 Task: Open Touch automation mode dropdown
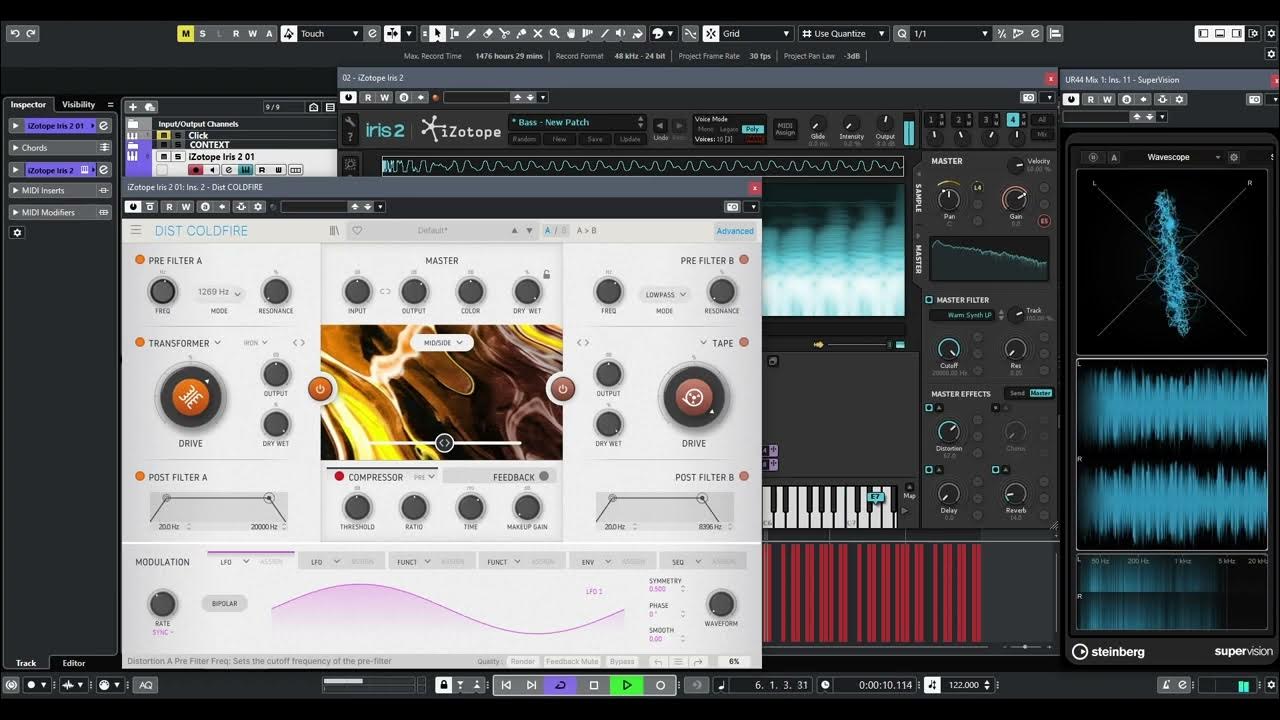pyautogui.click(x=330, y=33)
